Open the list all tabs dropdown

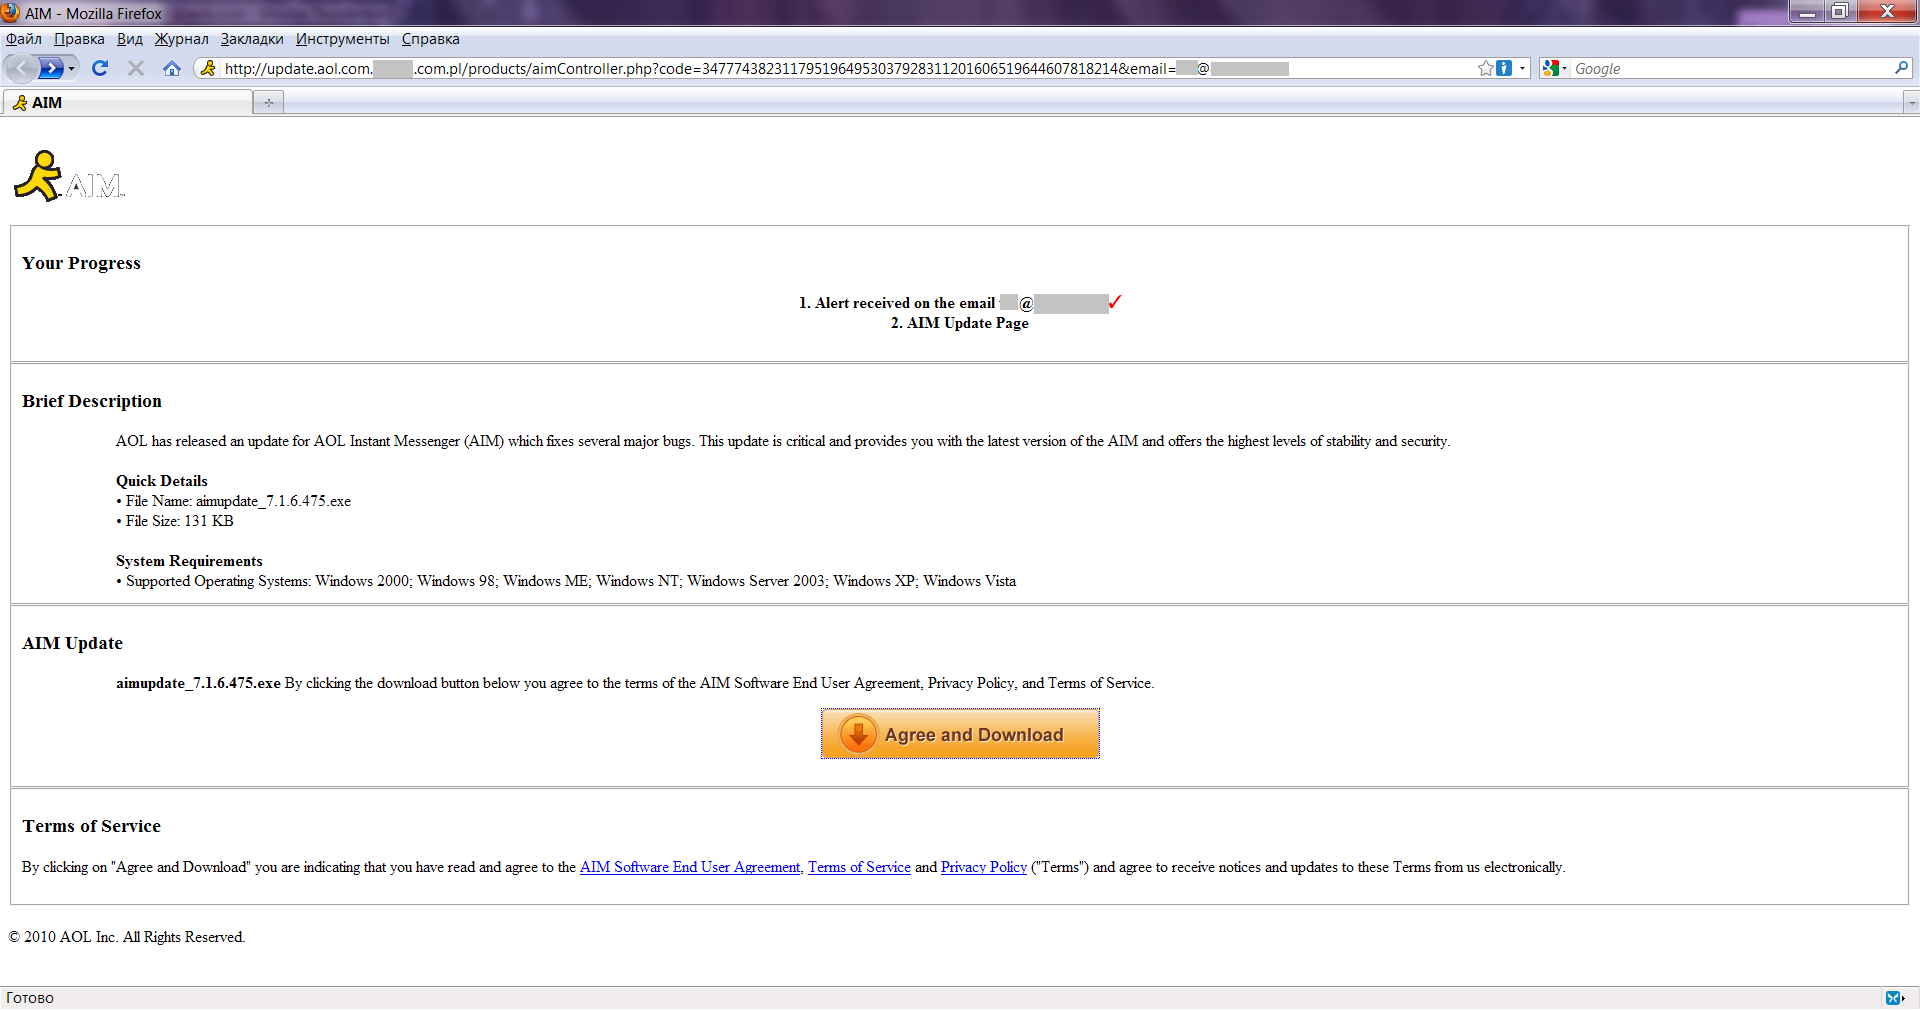pos(1911,102)
